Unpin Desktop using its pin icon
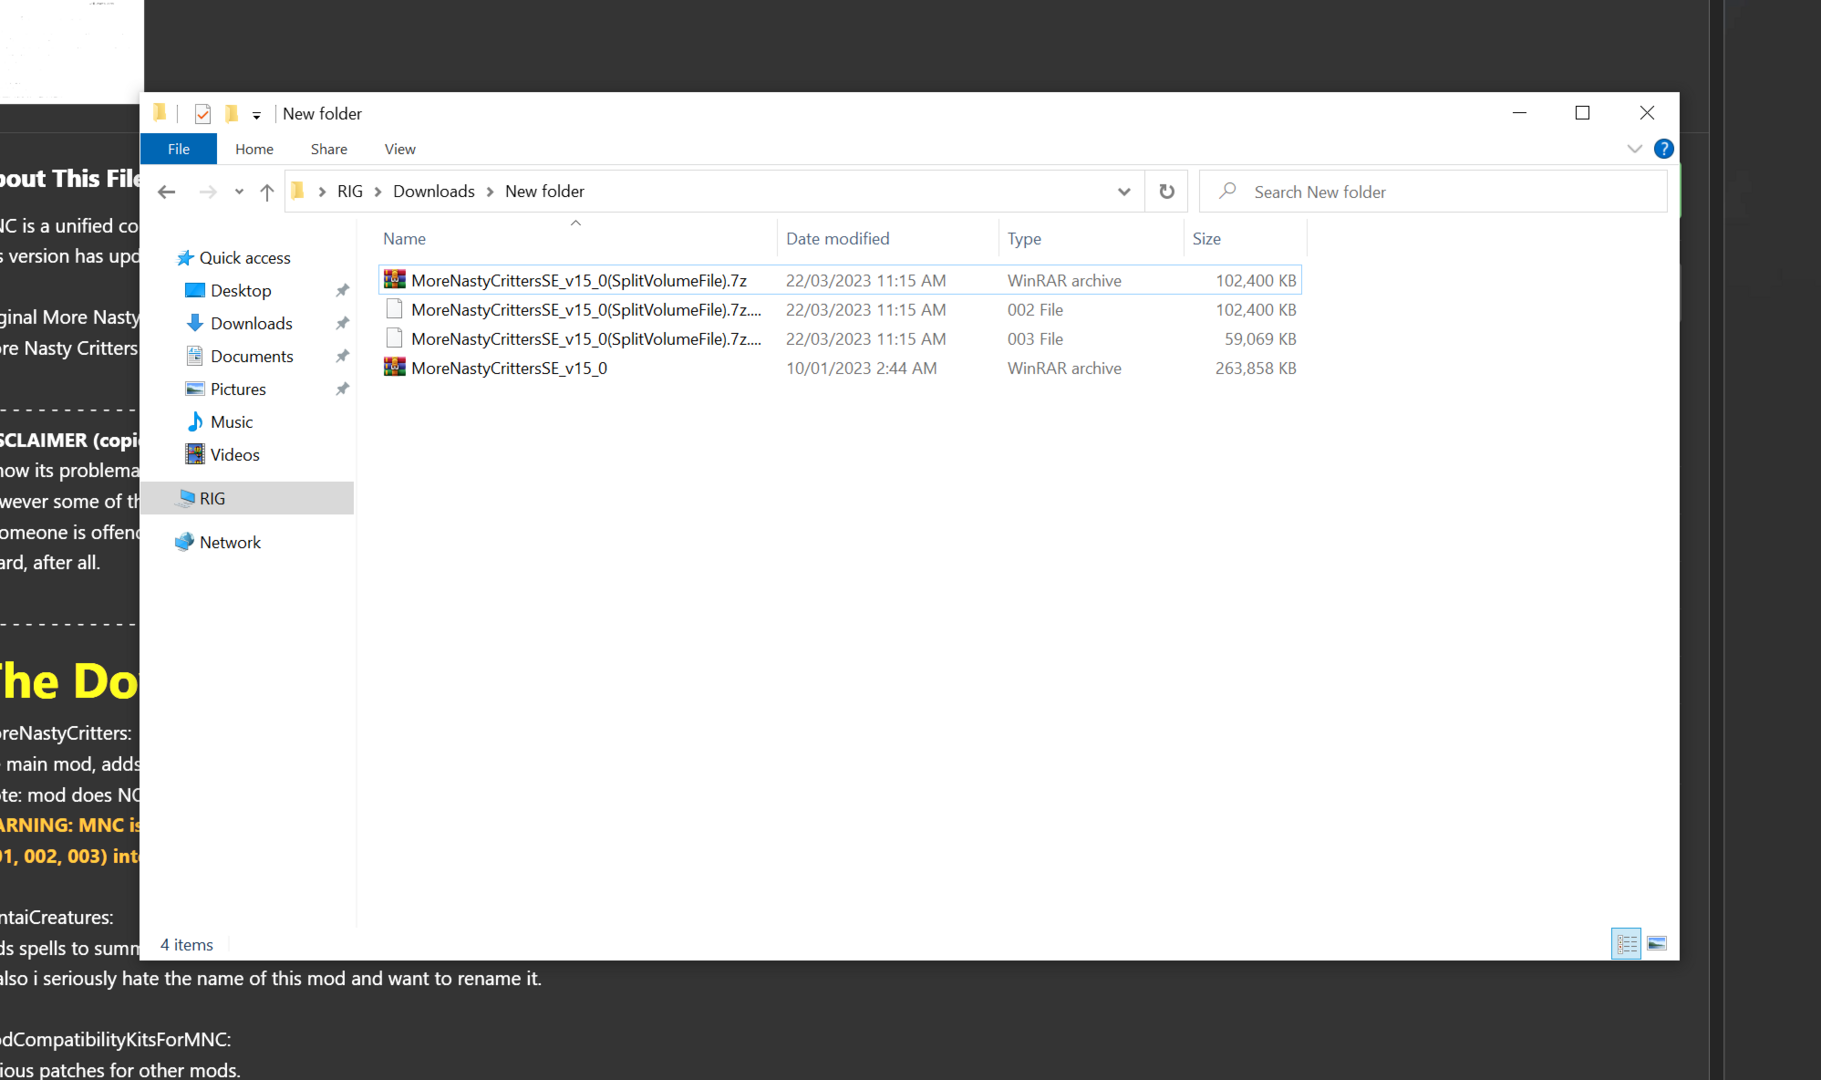Image resolution: width=1821 pixels, height=1080 pixels. pos(342,291)
